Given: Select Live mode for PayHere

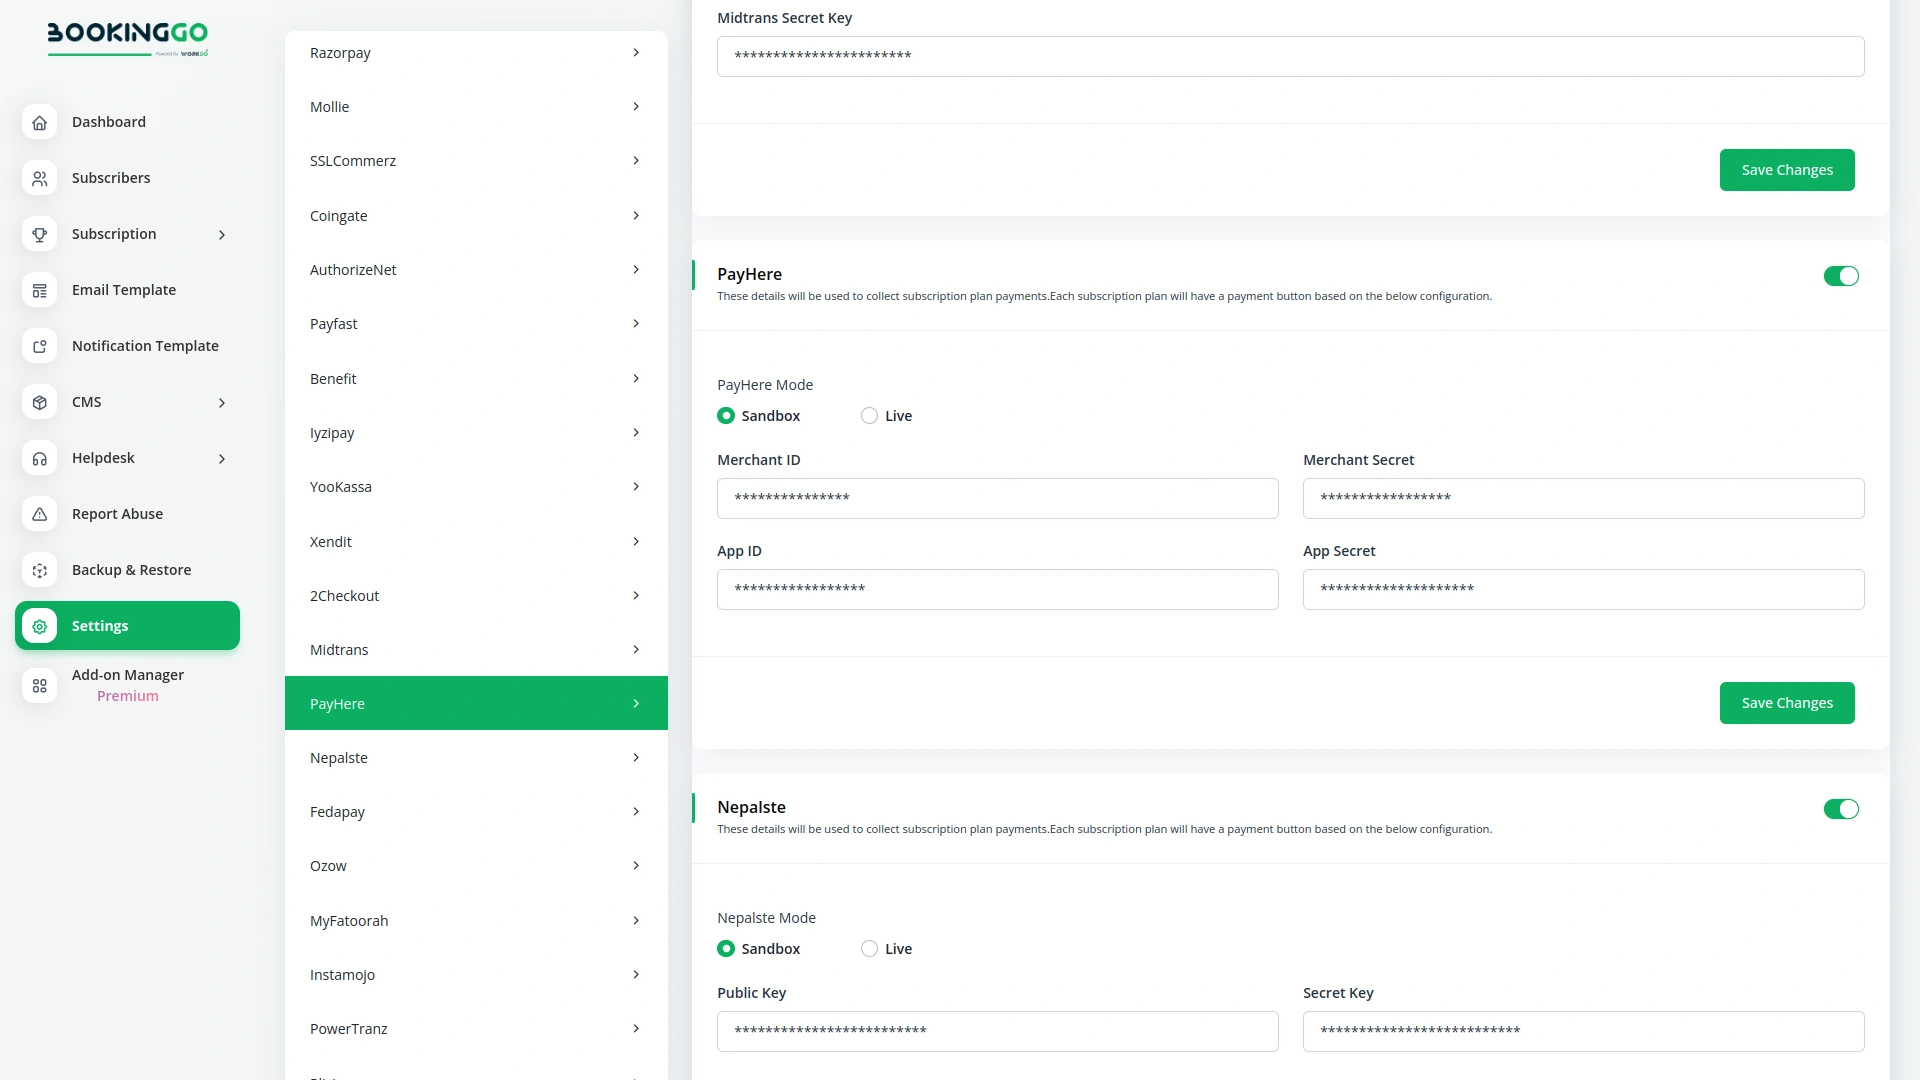Looking at the screenshot, I should click(x=869, y=415).
